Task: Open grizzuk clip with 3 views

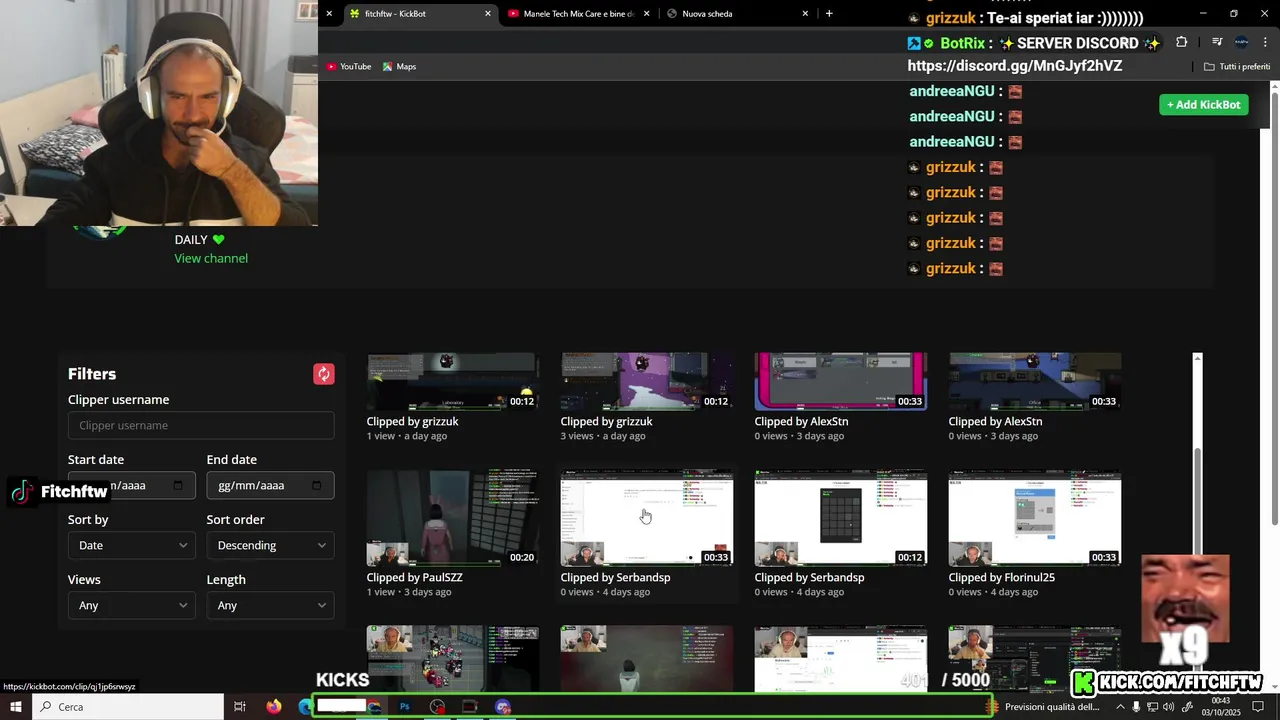Action: (x=646, y=381)
